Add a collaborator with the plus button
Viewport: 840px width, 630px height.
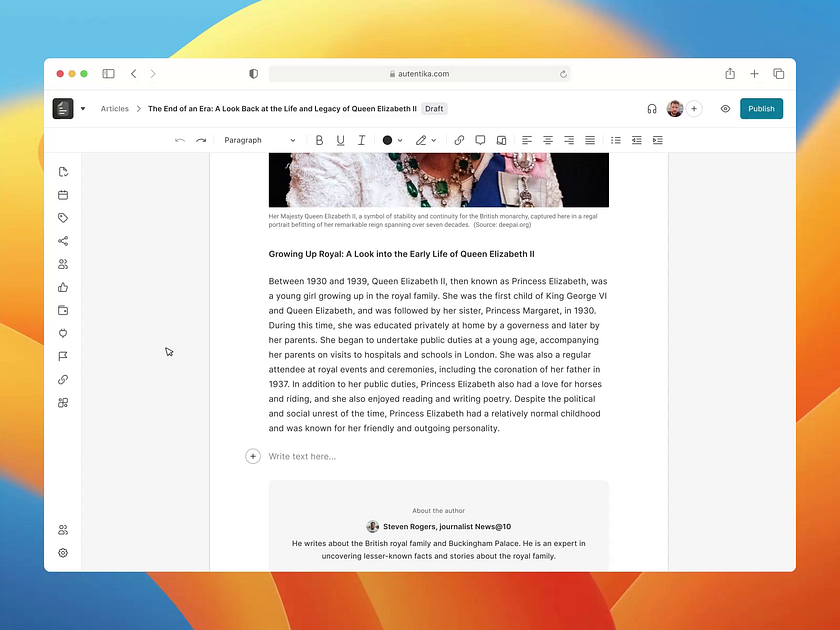click(694, 109)
